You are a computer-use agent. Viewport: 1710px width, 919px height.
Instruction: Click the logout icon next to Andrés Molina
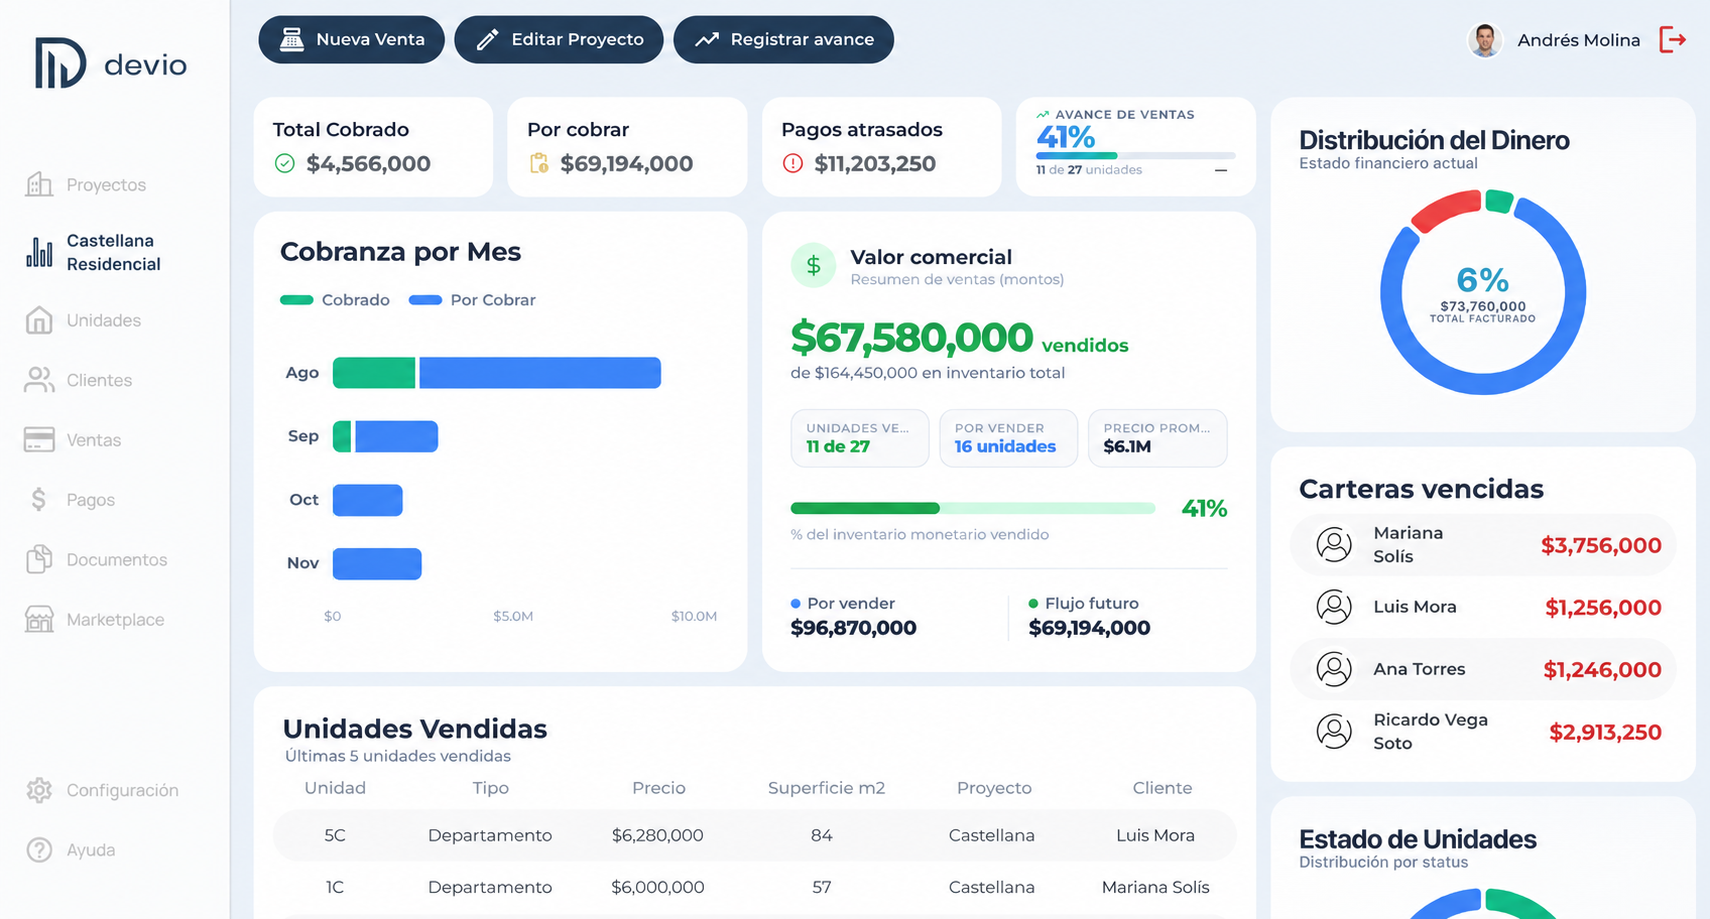1673,40
